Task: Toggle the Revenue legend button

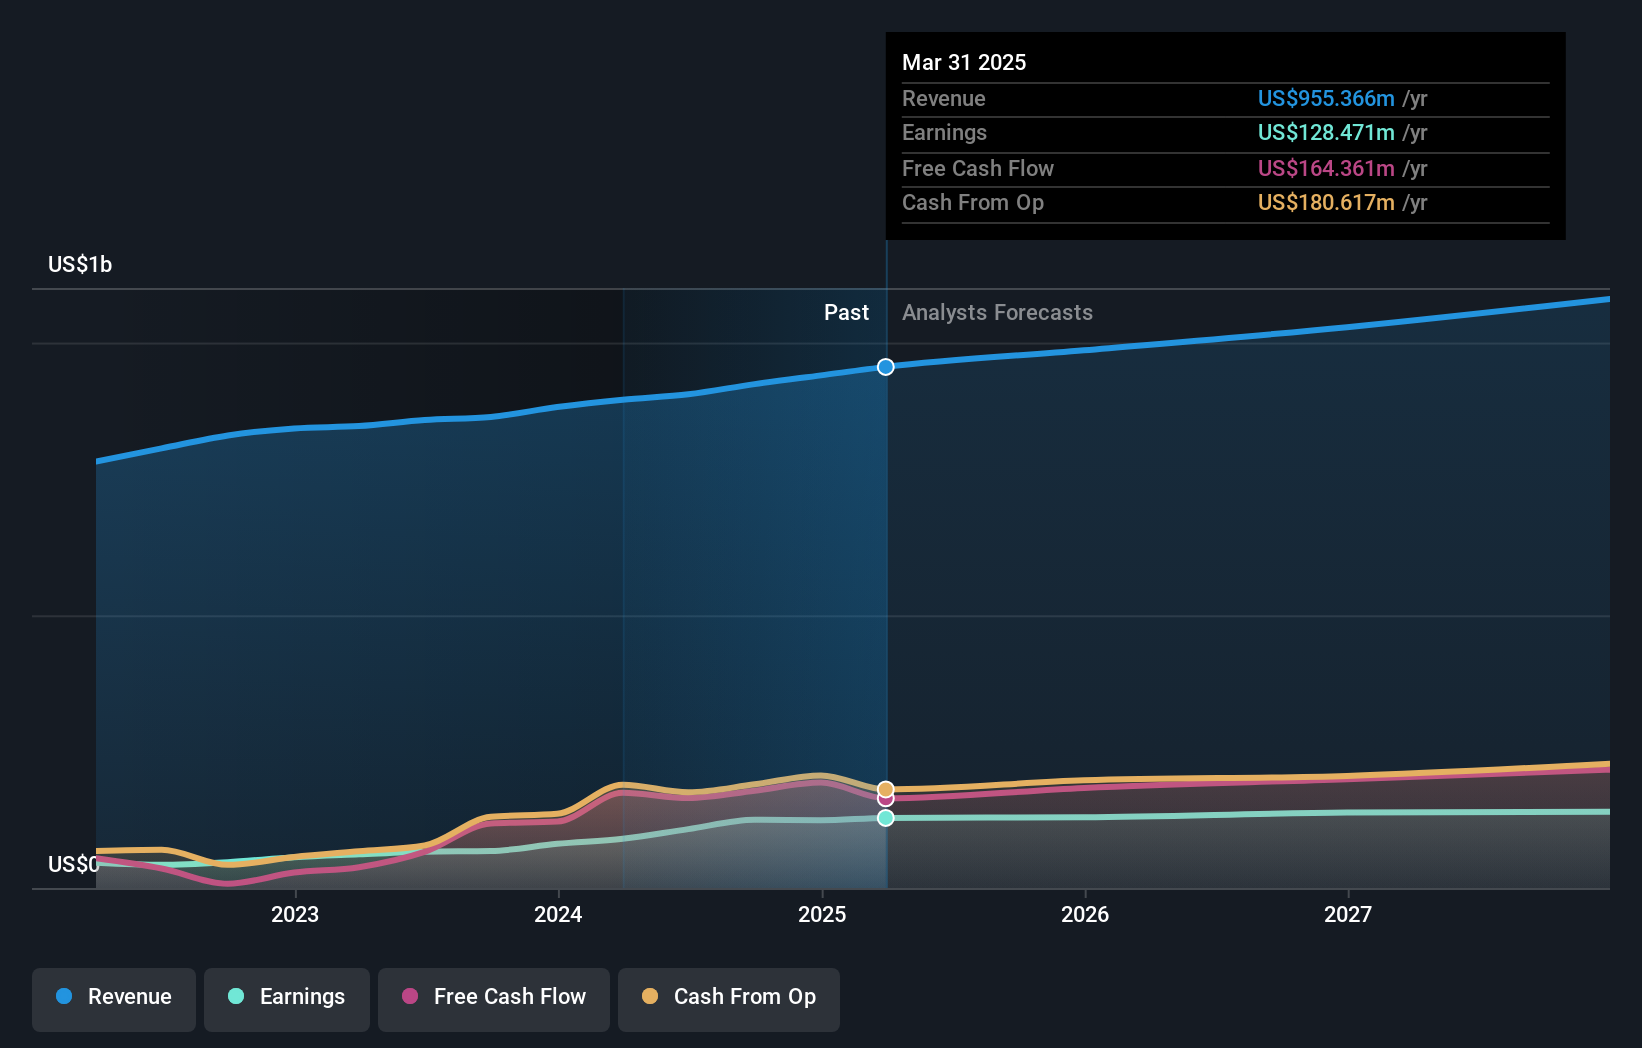Action: (x=114, y=999)
